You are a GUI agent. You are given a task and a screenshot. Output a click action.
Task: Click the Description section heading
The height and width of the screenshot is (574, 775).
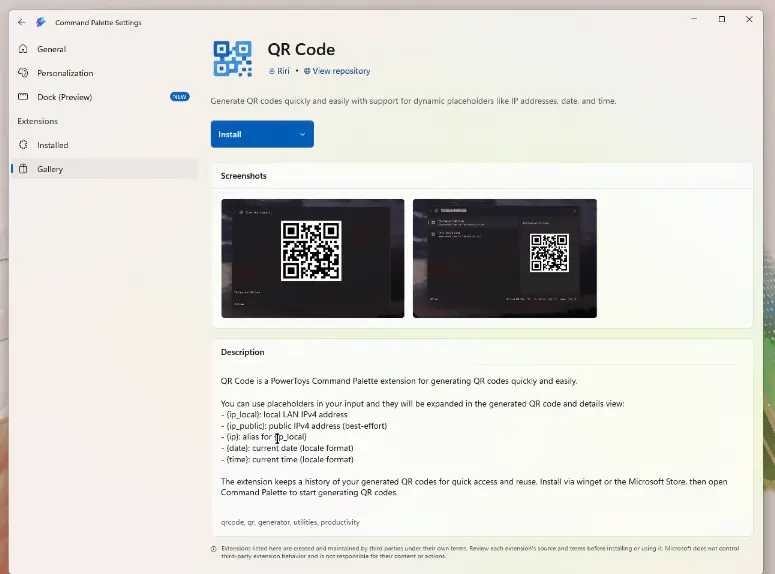(243, 352)
